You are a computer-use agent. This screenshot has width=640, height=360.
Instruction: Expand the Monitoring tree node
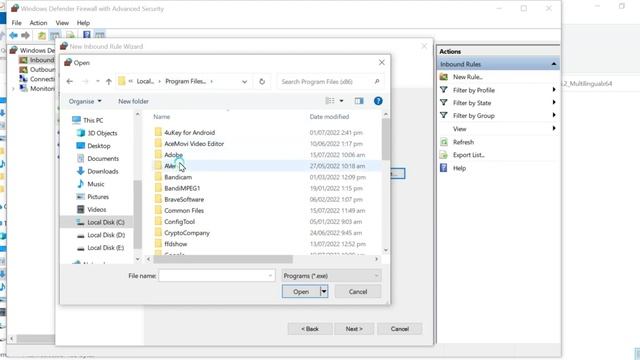tap(13, 89)
